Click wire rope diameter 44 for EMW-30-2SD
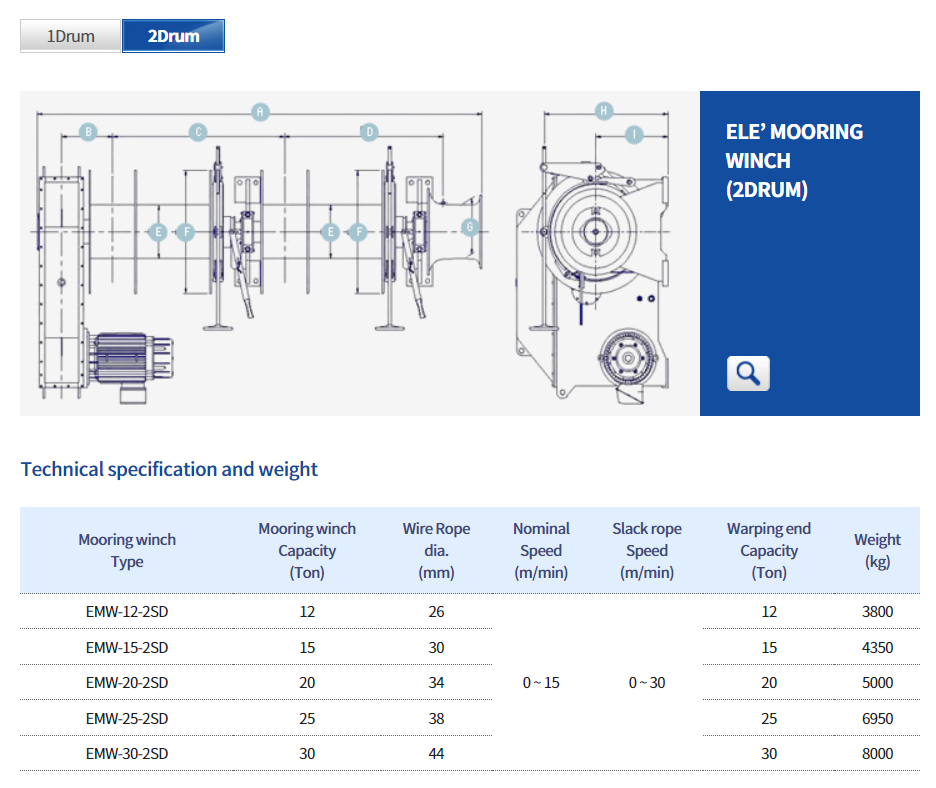 tap(436, 754)
